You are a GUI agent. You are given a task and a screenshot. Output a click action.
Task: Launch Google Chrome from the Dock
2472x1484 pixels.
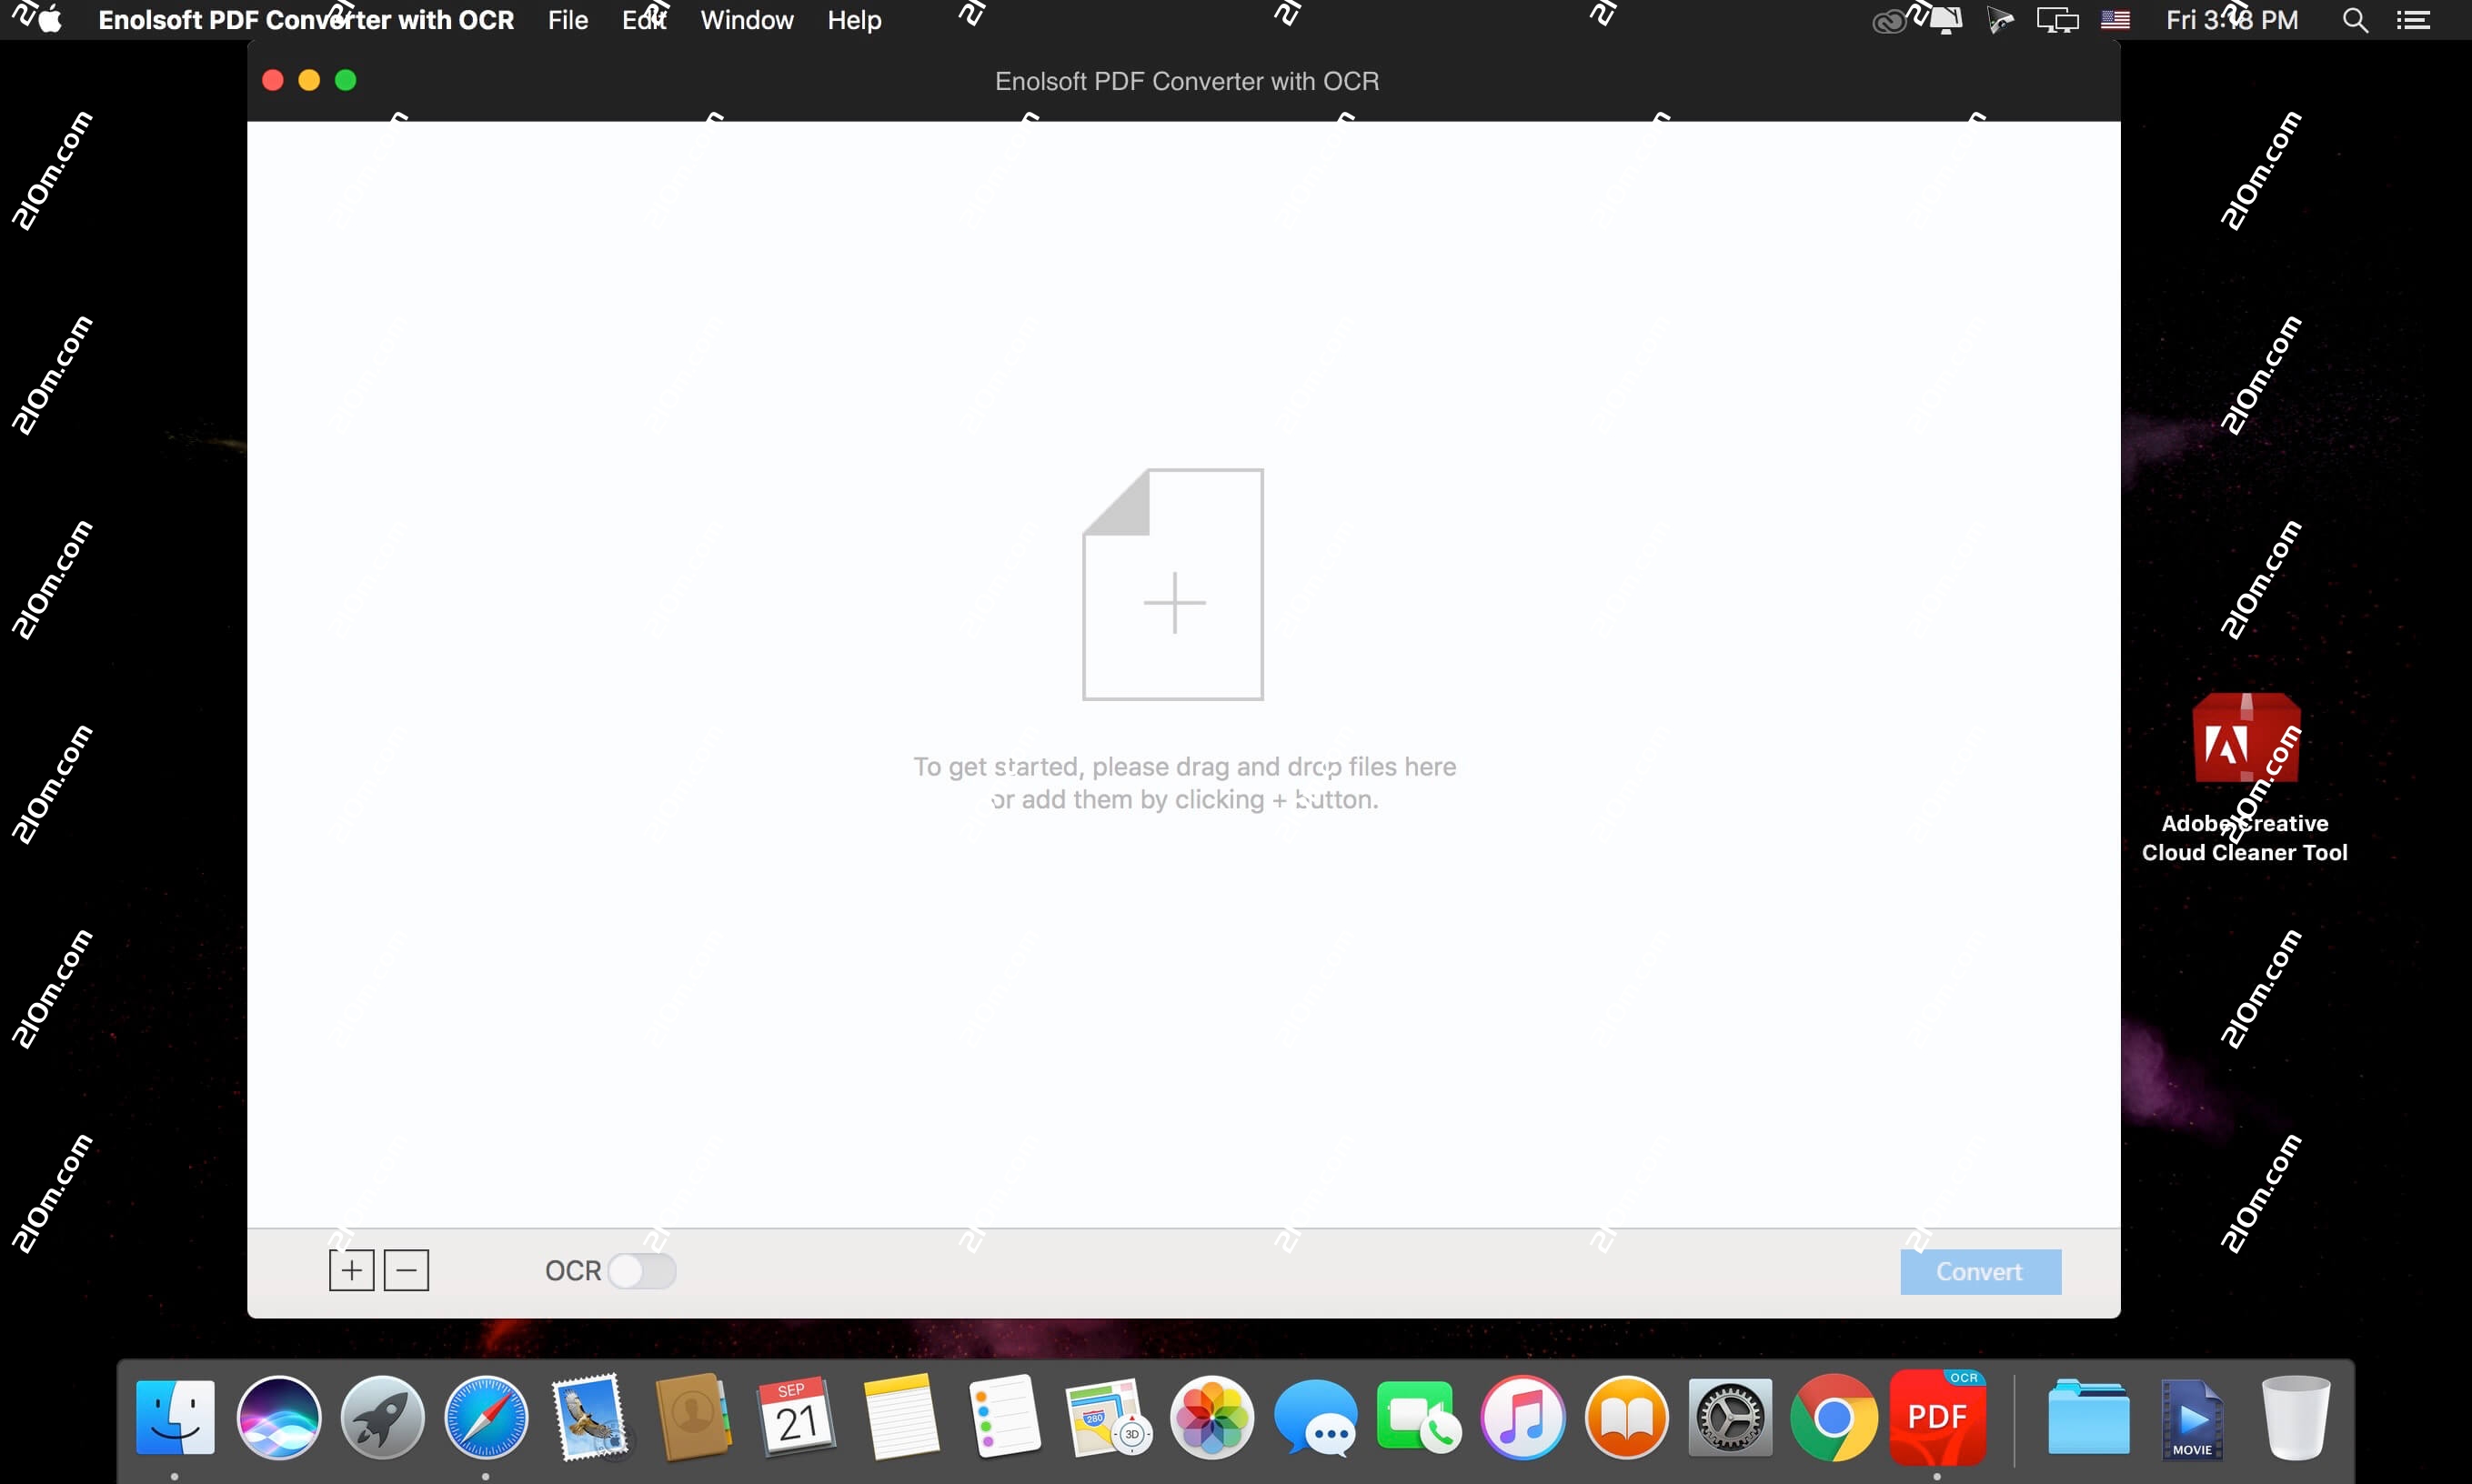coord(1833,1417)
